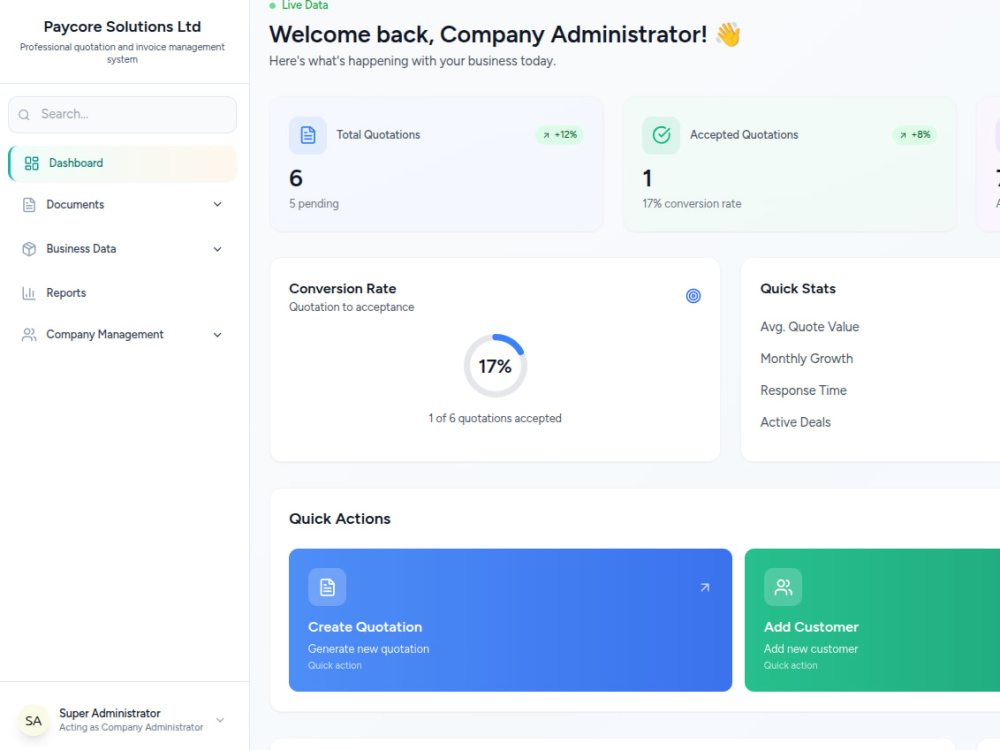Click the Quick Stats heading
Image resolution: width=1000 pixels, height=750 pixels.
point(798,289)
